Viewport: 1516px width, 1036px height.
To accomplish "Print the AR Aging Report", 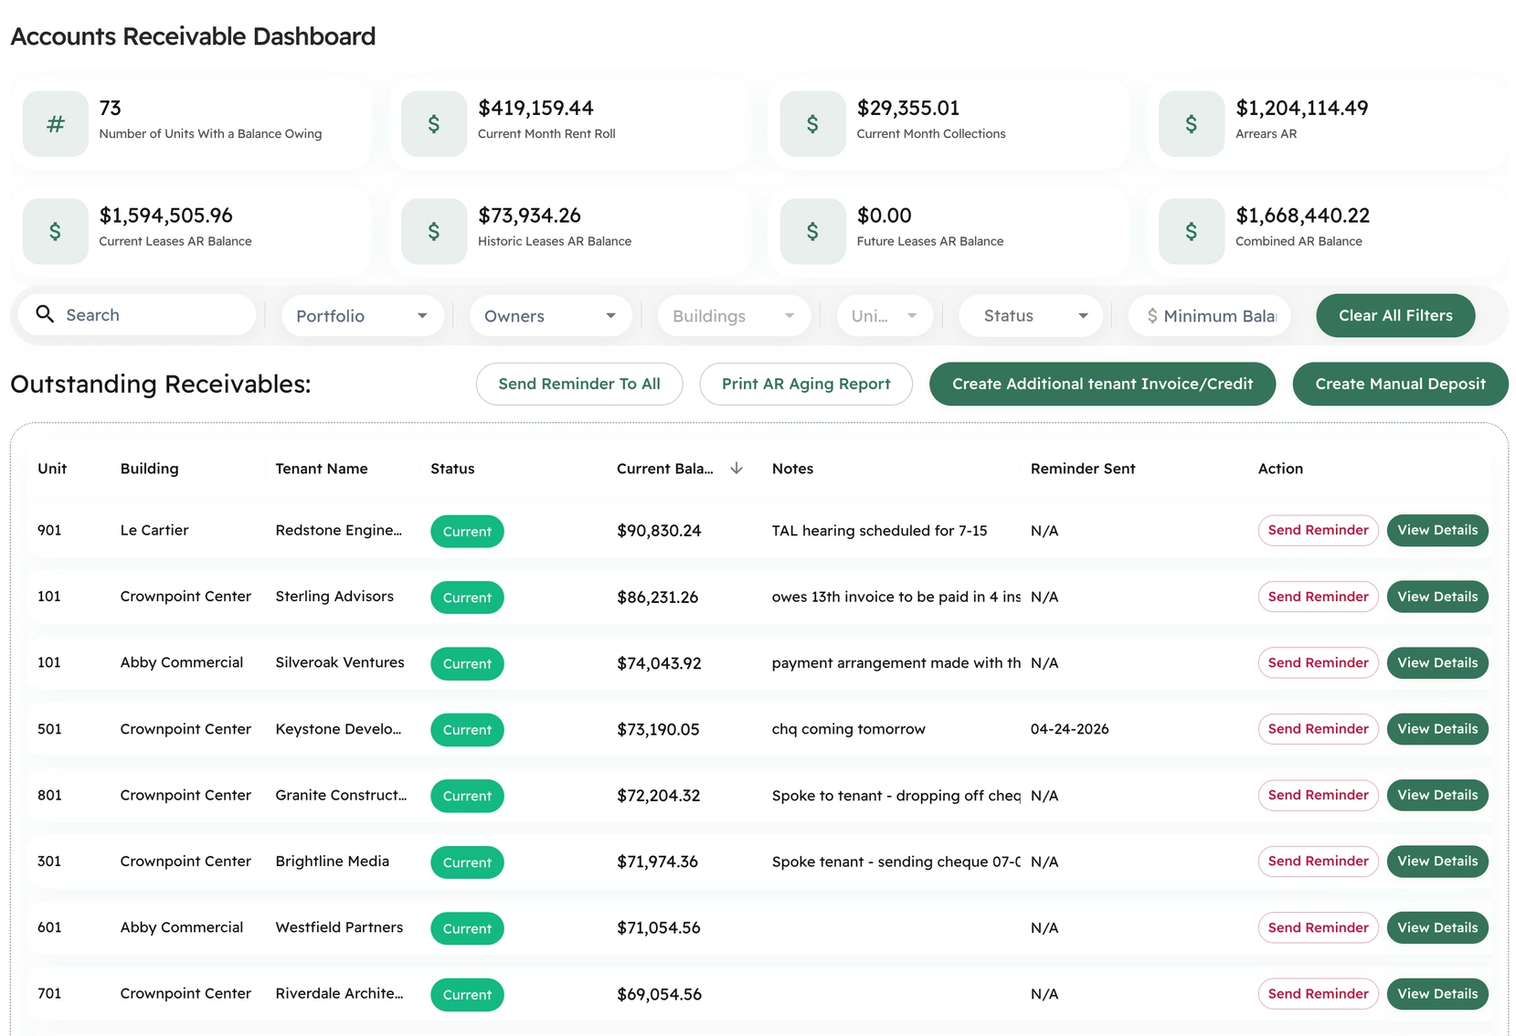I will click(x=806, y=384).
